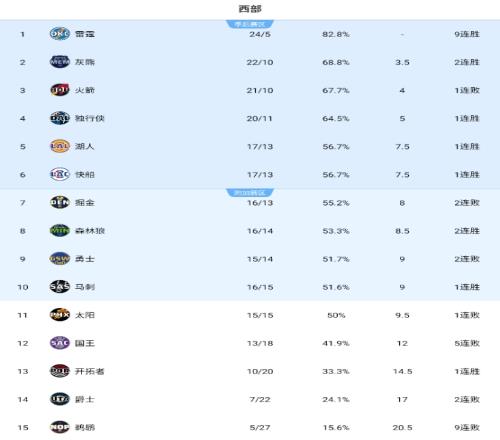The width and height of the screenshot is (500, 440).
Task: Select the 西部 conference heading
Action: [x=250, y=9]
